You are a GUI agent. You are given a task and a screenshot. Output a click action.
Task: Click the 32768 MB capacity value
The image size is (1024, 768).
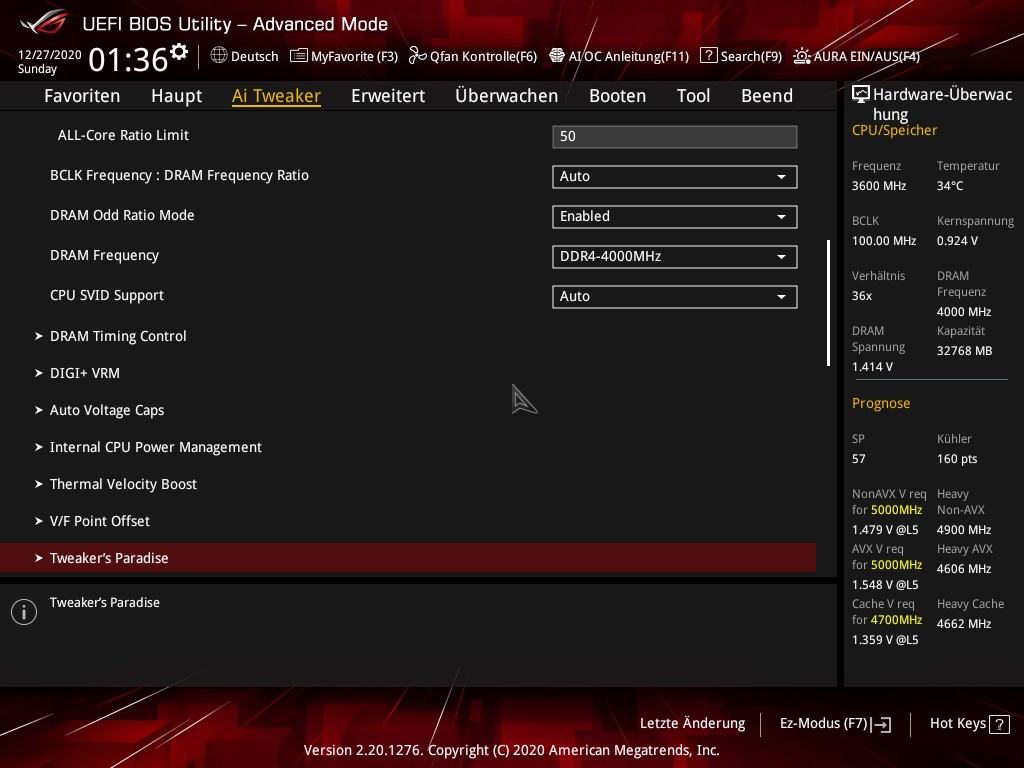[x=964, y=351]
